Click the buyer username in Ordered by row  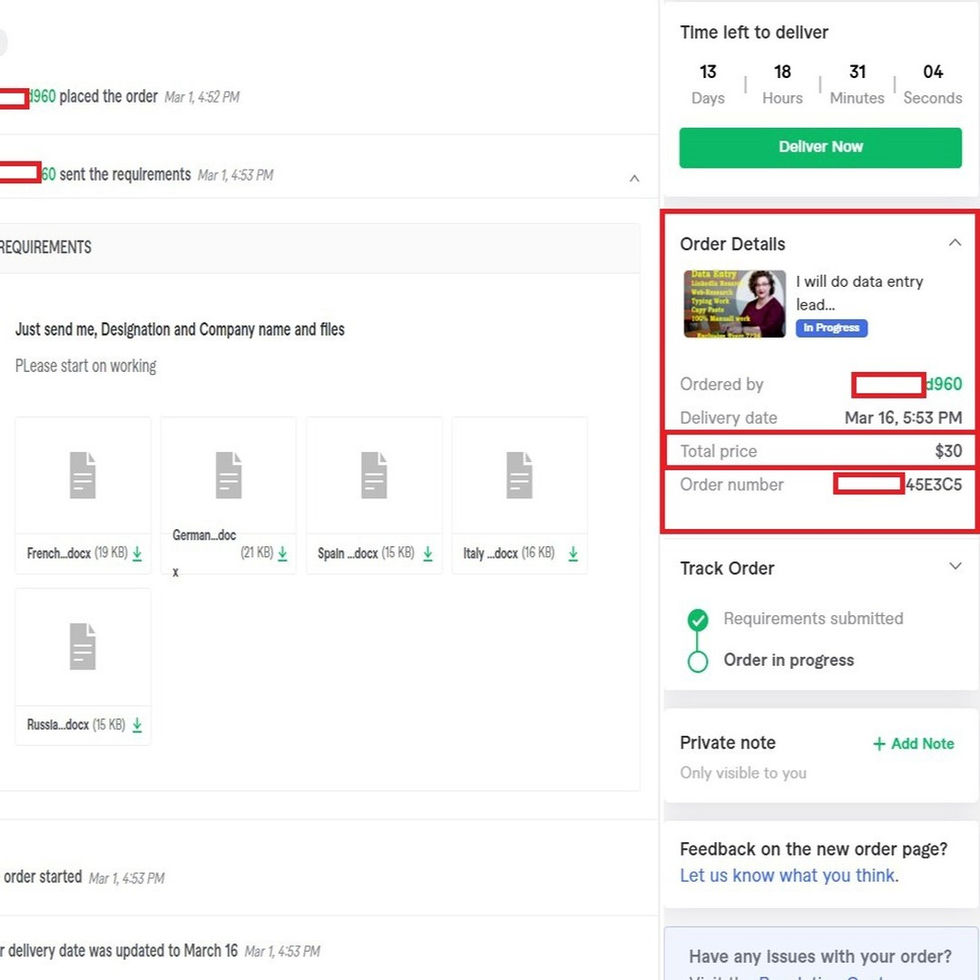(943, 384)
